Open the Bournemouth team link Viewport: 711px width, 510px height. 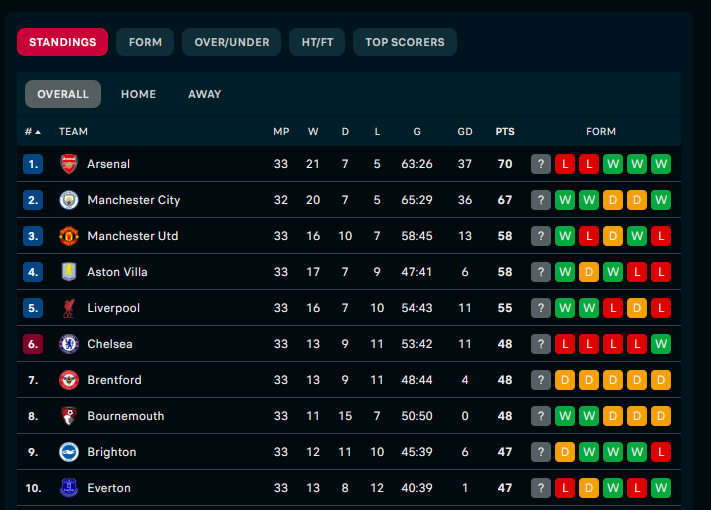126,416
